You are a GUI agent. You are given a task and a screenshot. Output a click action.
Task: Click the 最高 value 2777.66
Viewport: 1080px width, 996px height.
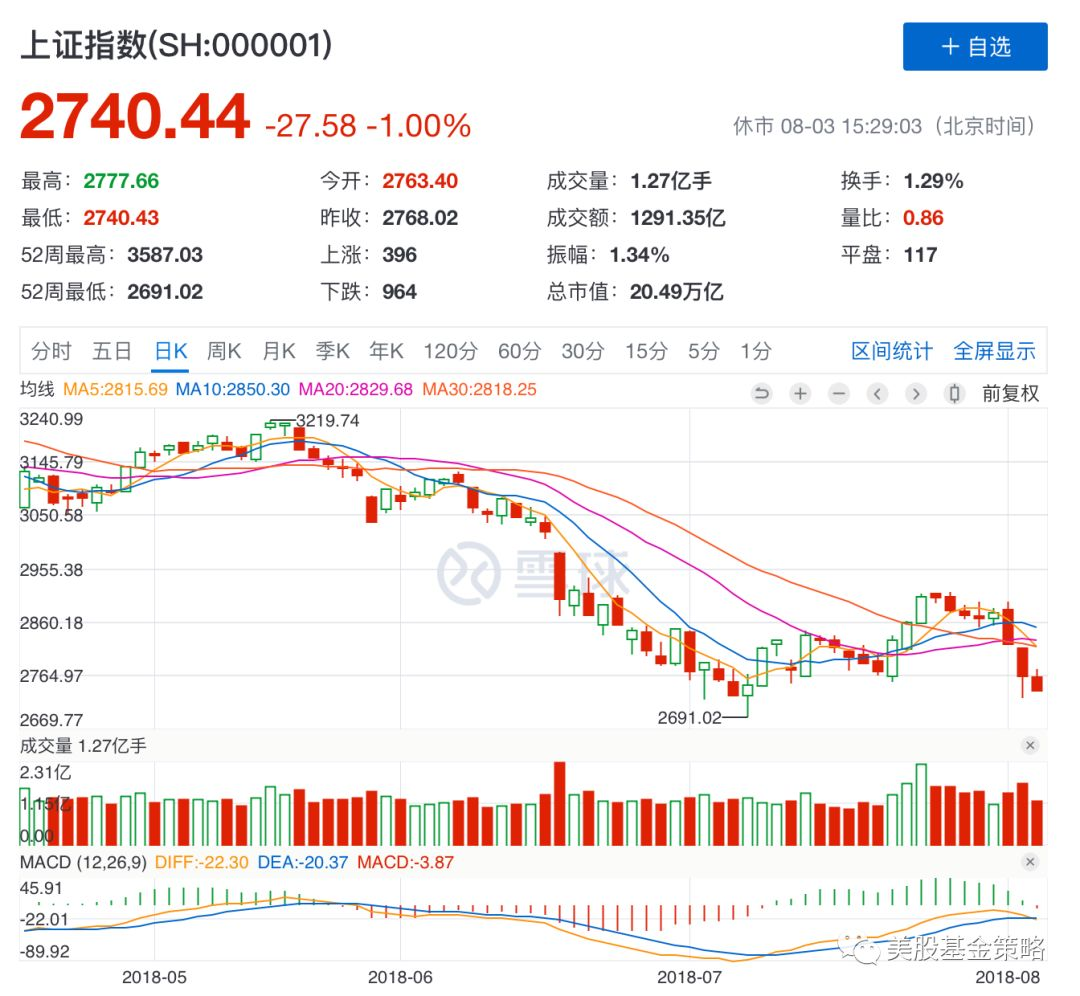tap(121, 181)
